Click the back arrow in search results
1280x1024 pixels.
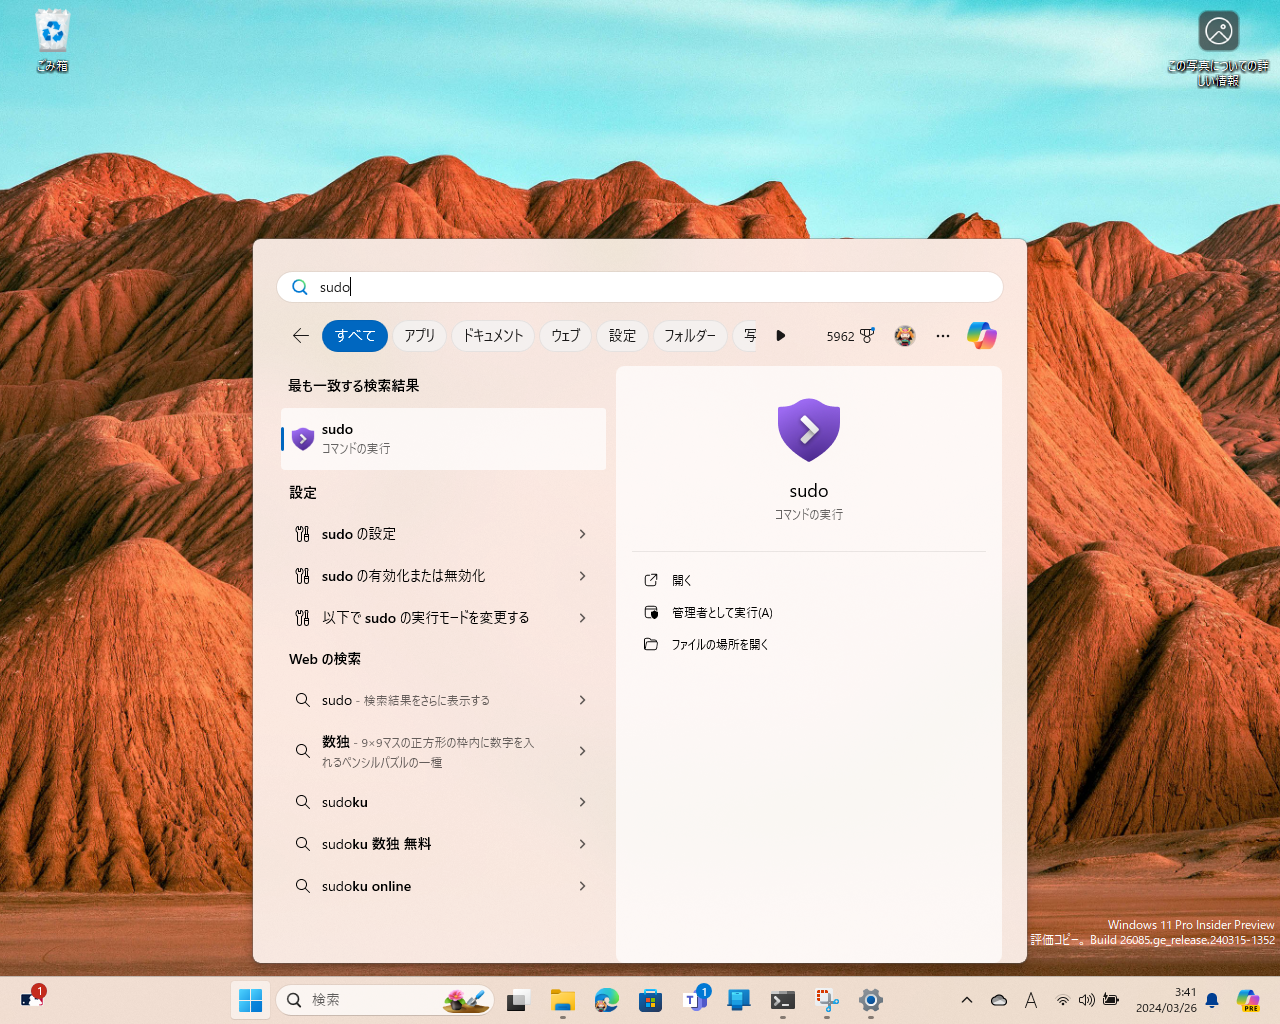click(300, 336)
